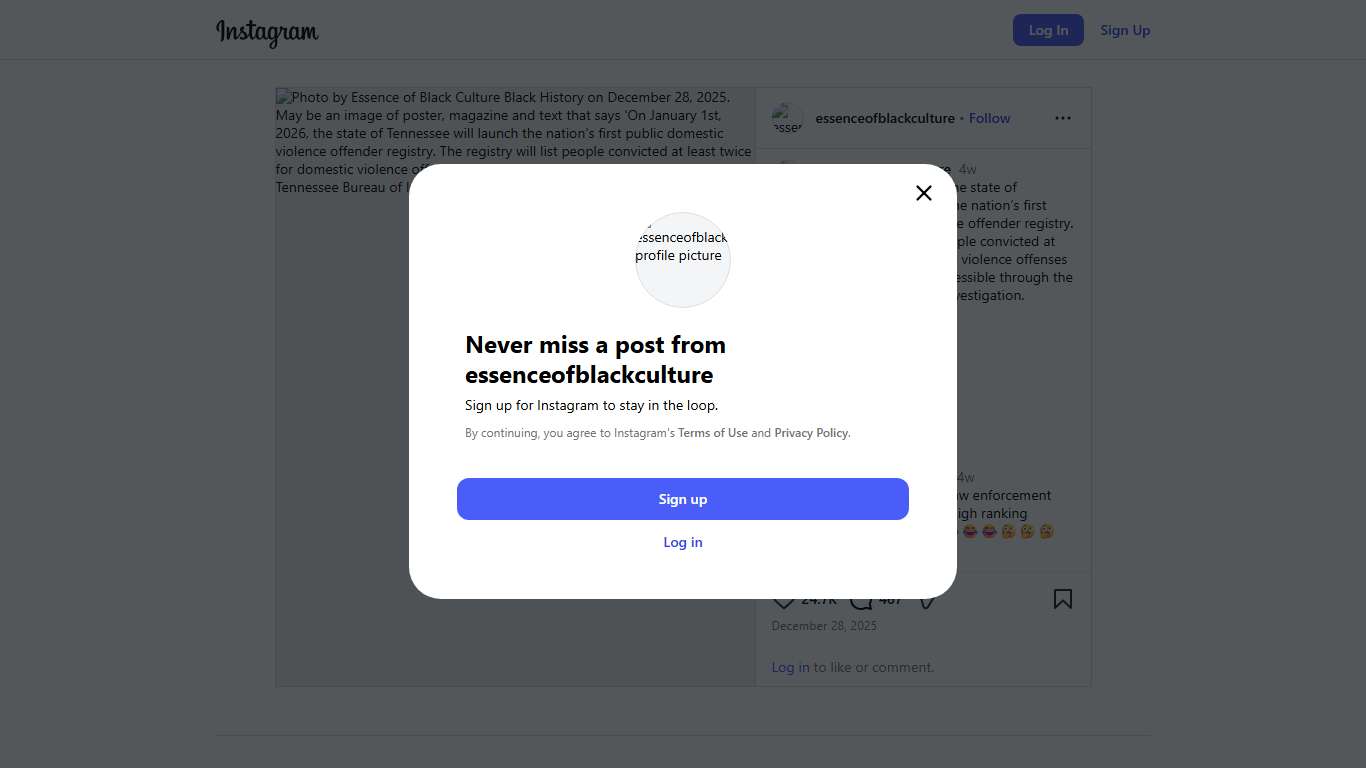This screenshot has height=768, width=1366.
Task: Click Log in to like or comment
Action: pyautogui.click(x=790, y=667)
